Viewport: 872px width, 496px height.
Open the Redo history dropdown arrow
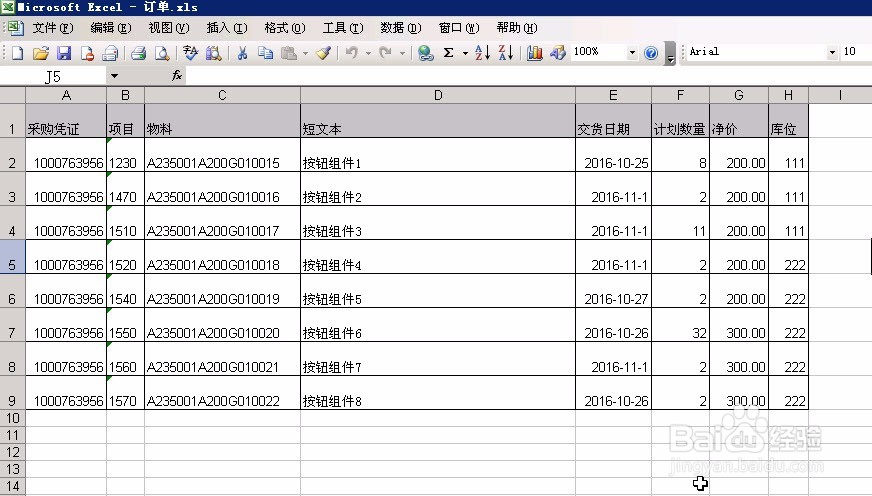[402, 53]
